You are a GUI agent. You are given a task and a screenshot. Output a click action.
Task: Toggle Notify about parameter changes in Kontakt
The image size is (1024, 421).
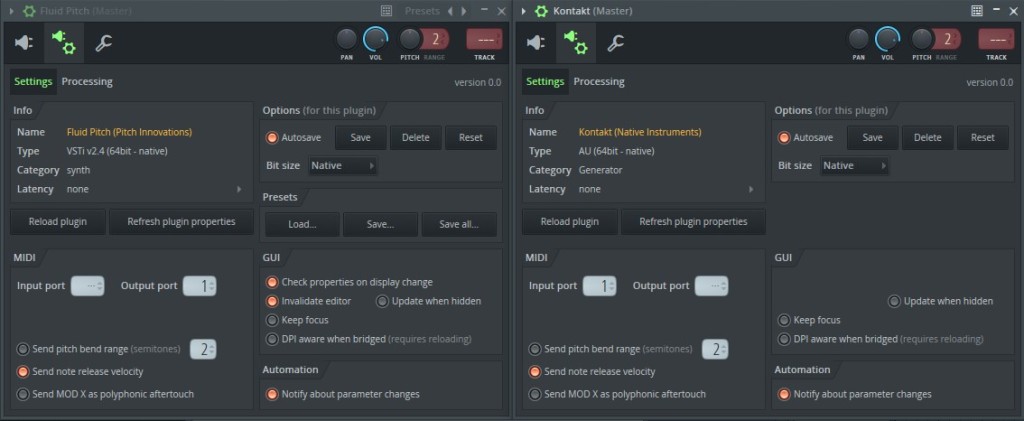(784, 394)
